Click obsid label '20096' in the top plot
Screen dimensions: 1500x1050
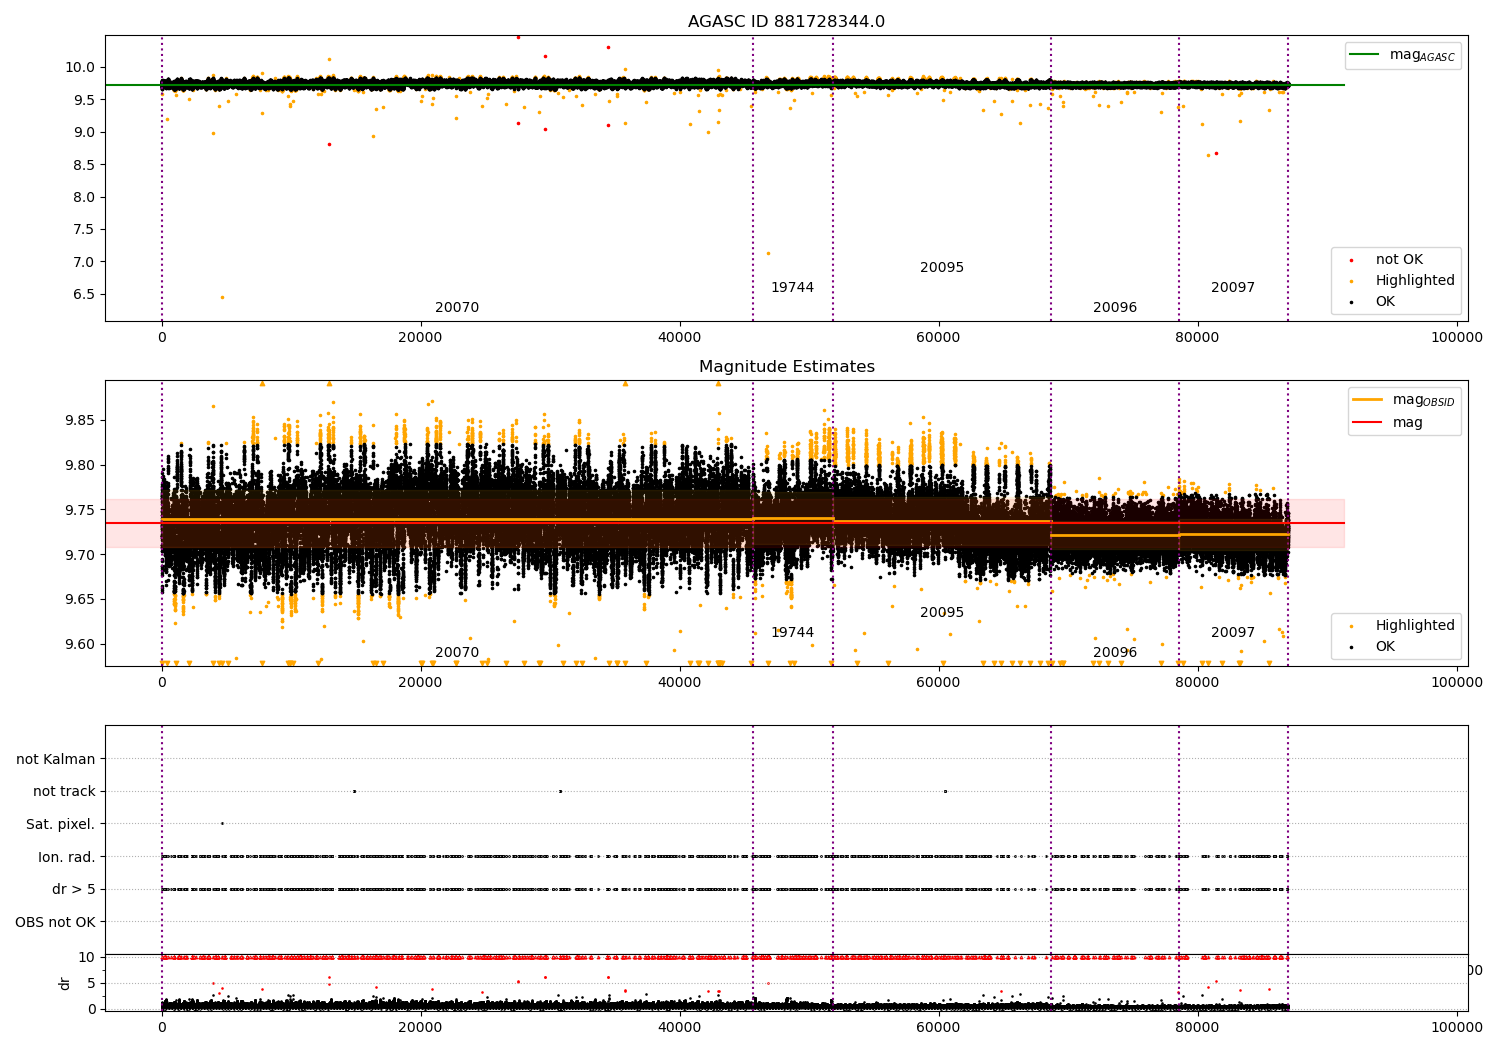point(1115,308)
